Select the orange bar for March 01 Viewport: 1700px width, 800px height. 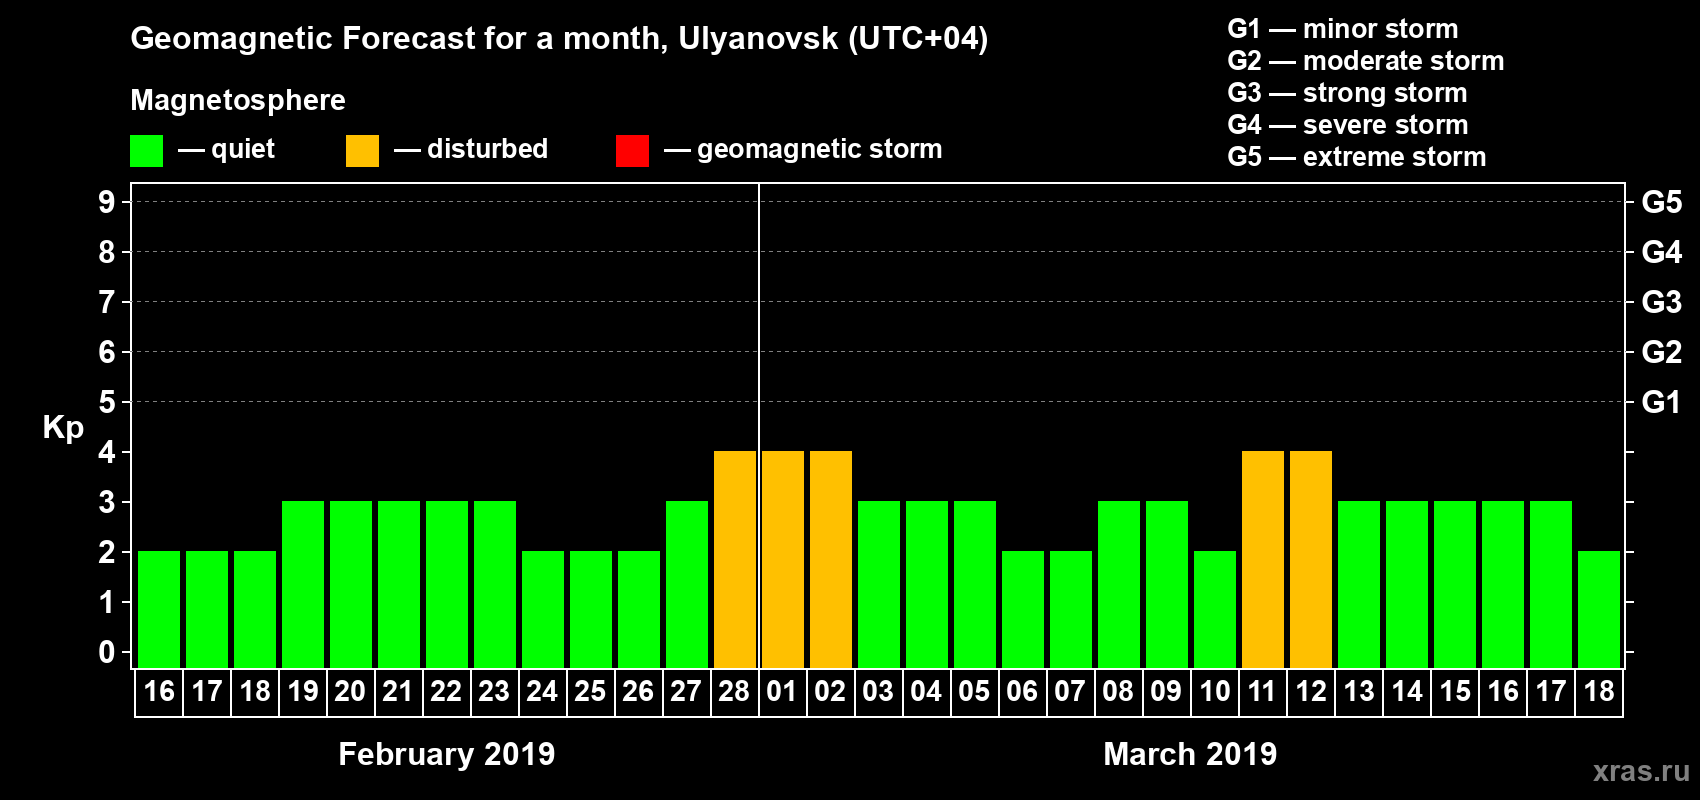coord(783,559)
